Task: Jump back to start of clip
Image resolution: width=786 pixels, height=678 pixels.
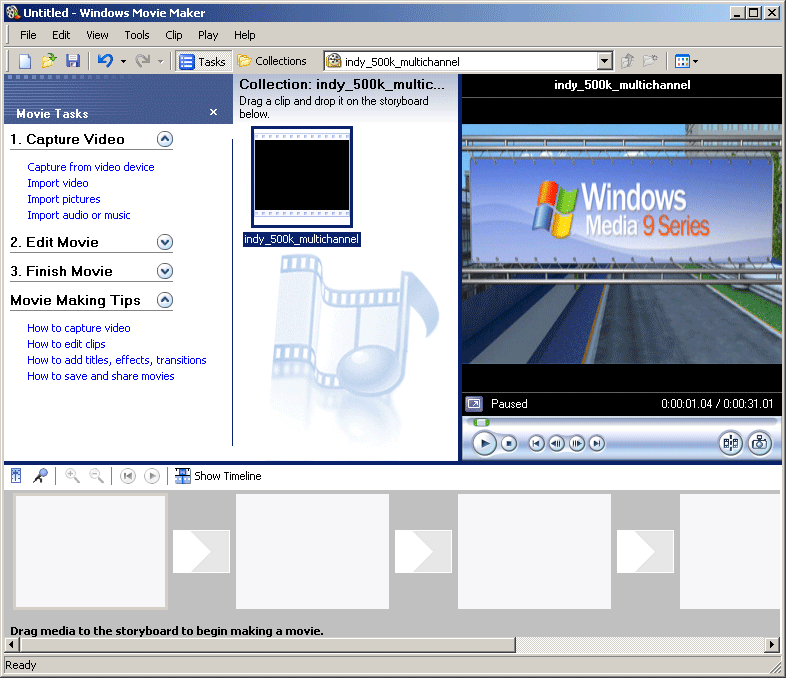Action: [x=536, y=443]
